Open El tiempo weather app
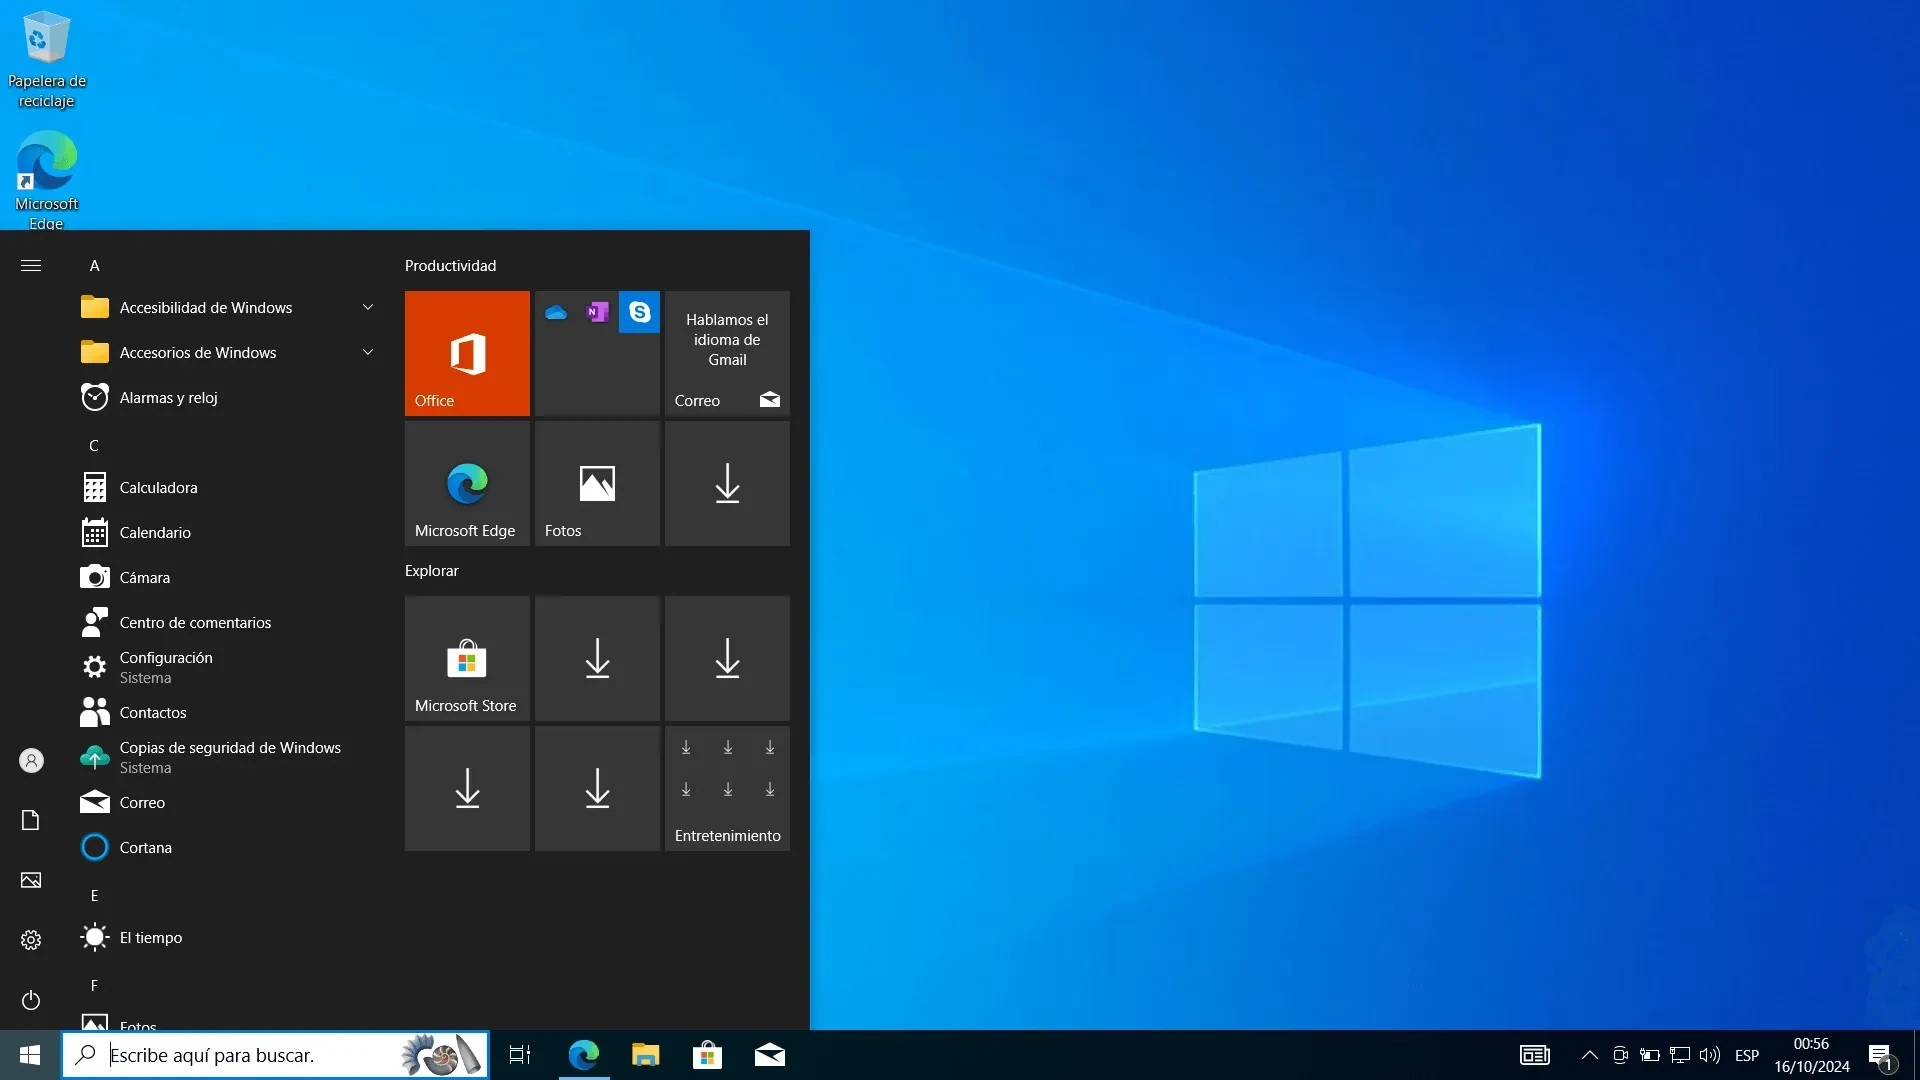 tap(230, 937)
